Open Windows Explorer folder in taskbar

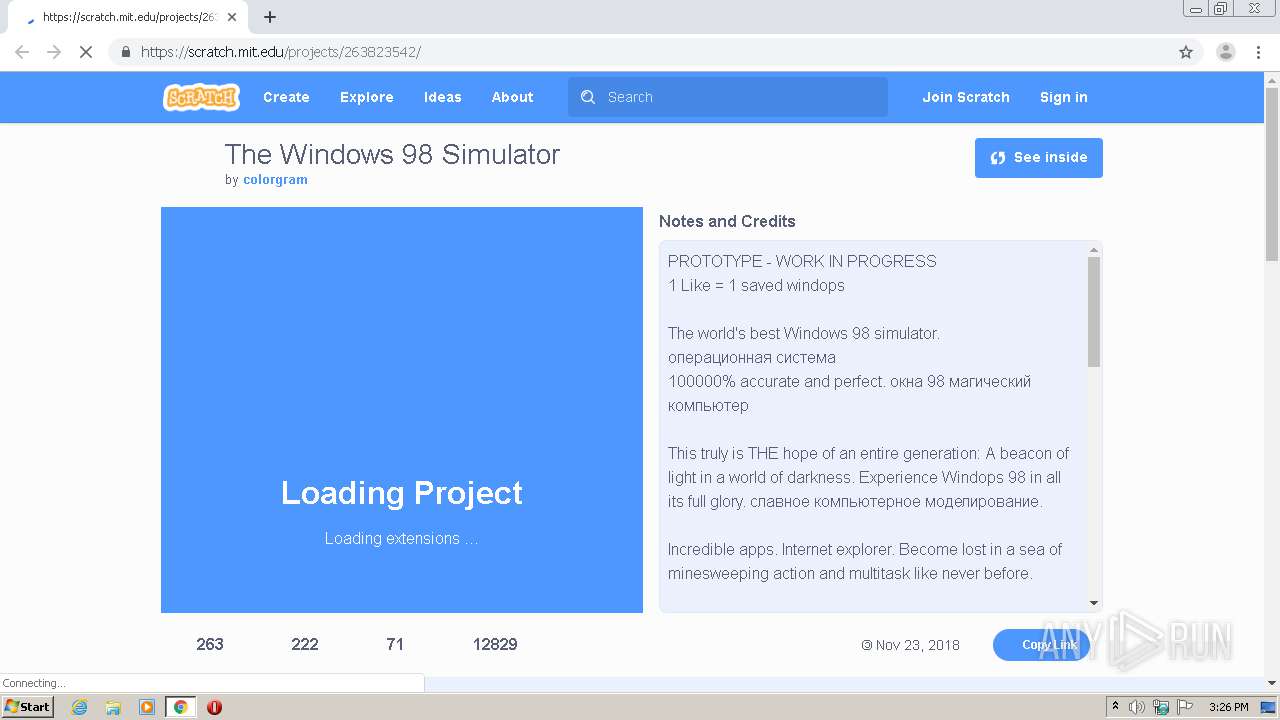(x=113, y=707)
